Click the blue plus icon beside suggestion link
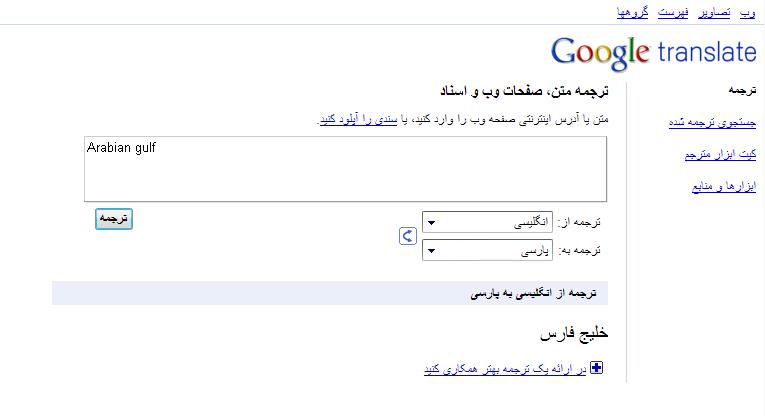Screen dimensions: 765x416 [597, 368]
